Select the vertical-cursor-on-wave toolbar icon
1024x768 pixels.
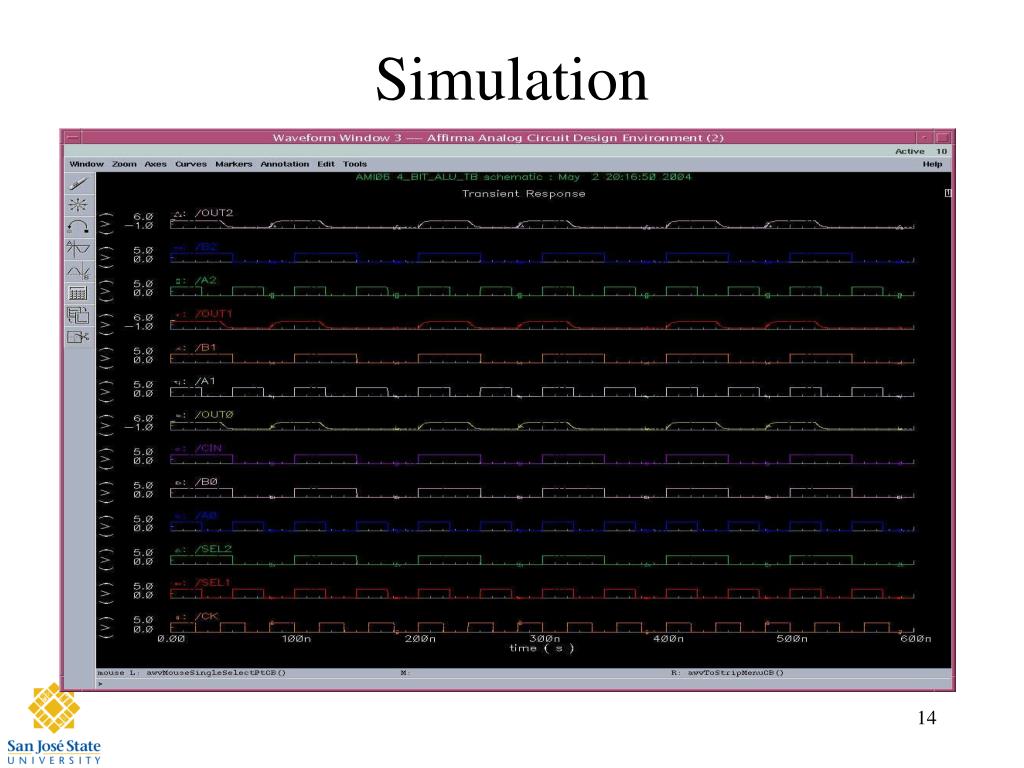point(78,249)
